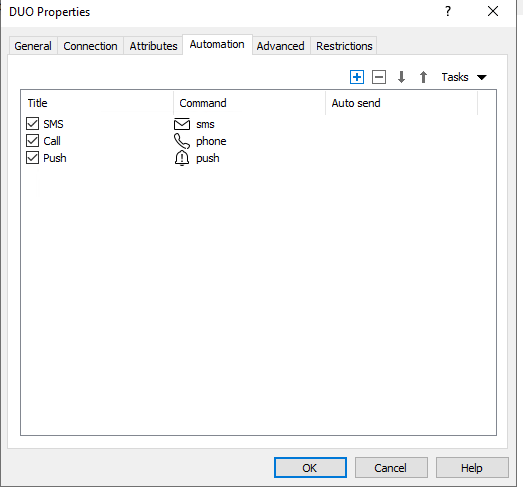Viewport: 523px width, 487px height.
Task: Click the bell icon beside push
Action: [x=182, y=158]
